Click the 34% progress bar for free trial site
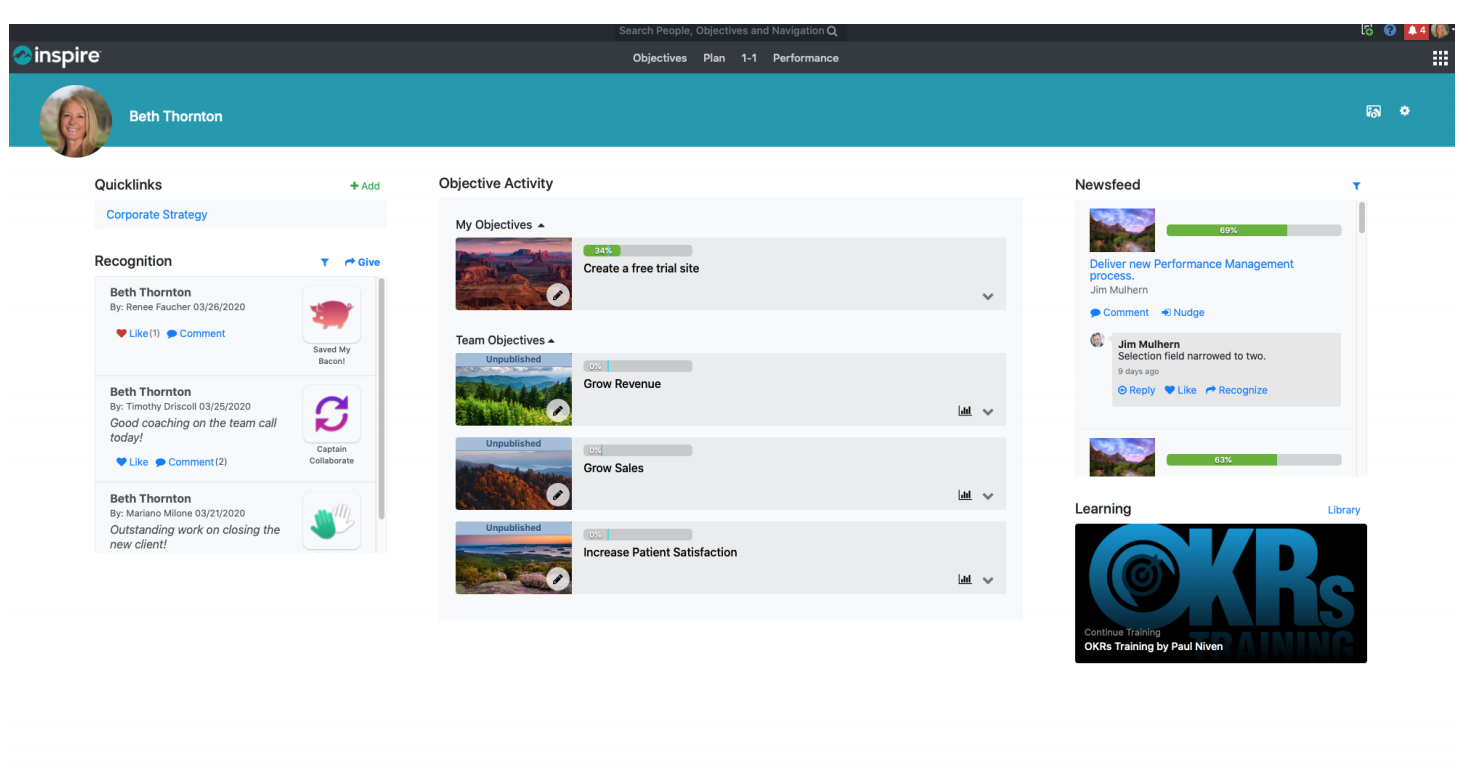 (637, 250)
